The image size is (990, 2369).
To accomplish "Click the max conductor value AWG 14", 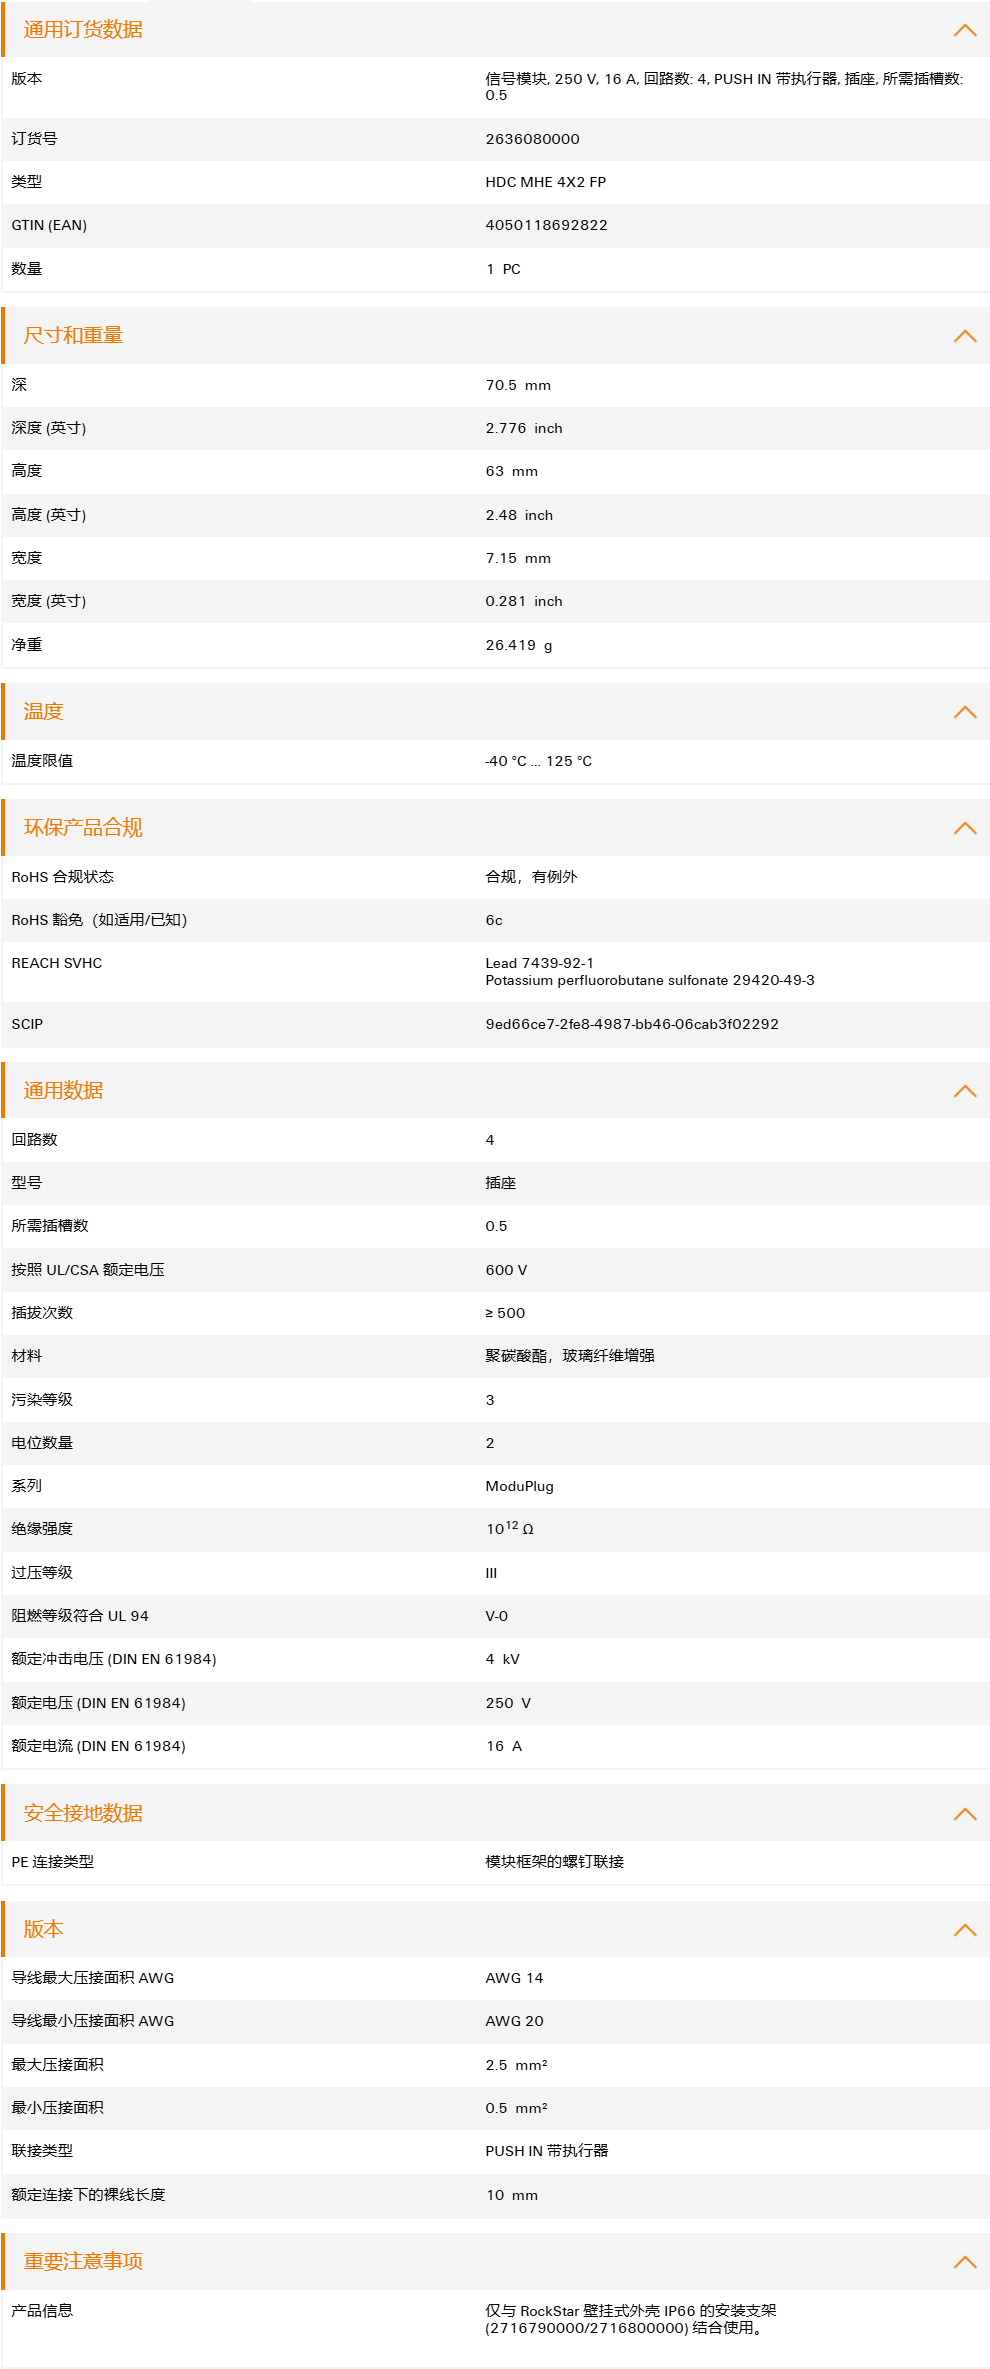I will pyautogui.click(x=514, y=1978).
